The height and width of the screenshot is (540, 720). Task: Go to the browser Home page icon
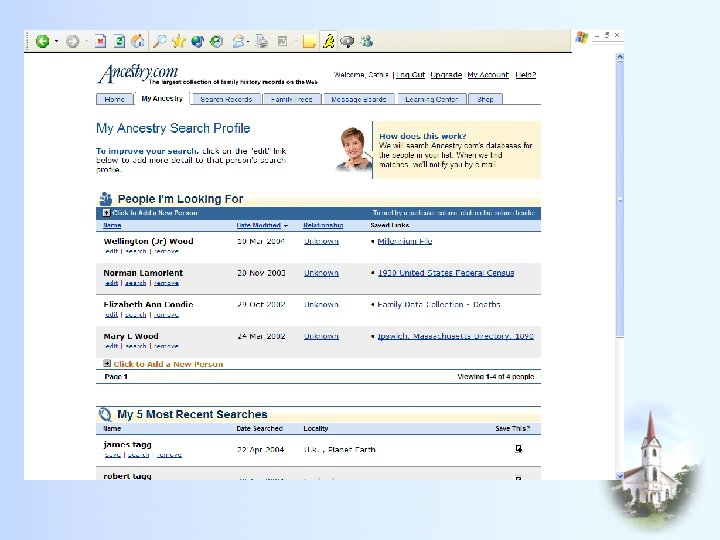point(138,41)
